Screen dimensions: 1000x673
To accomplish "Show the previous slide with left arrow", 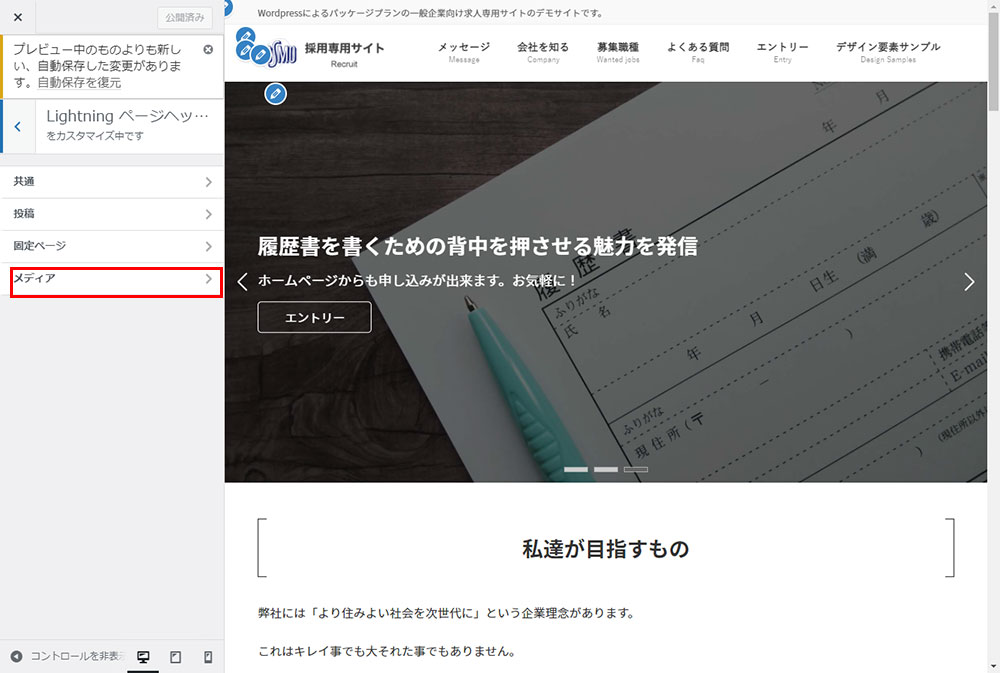I will point(242,282).
